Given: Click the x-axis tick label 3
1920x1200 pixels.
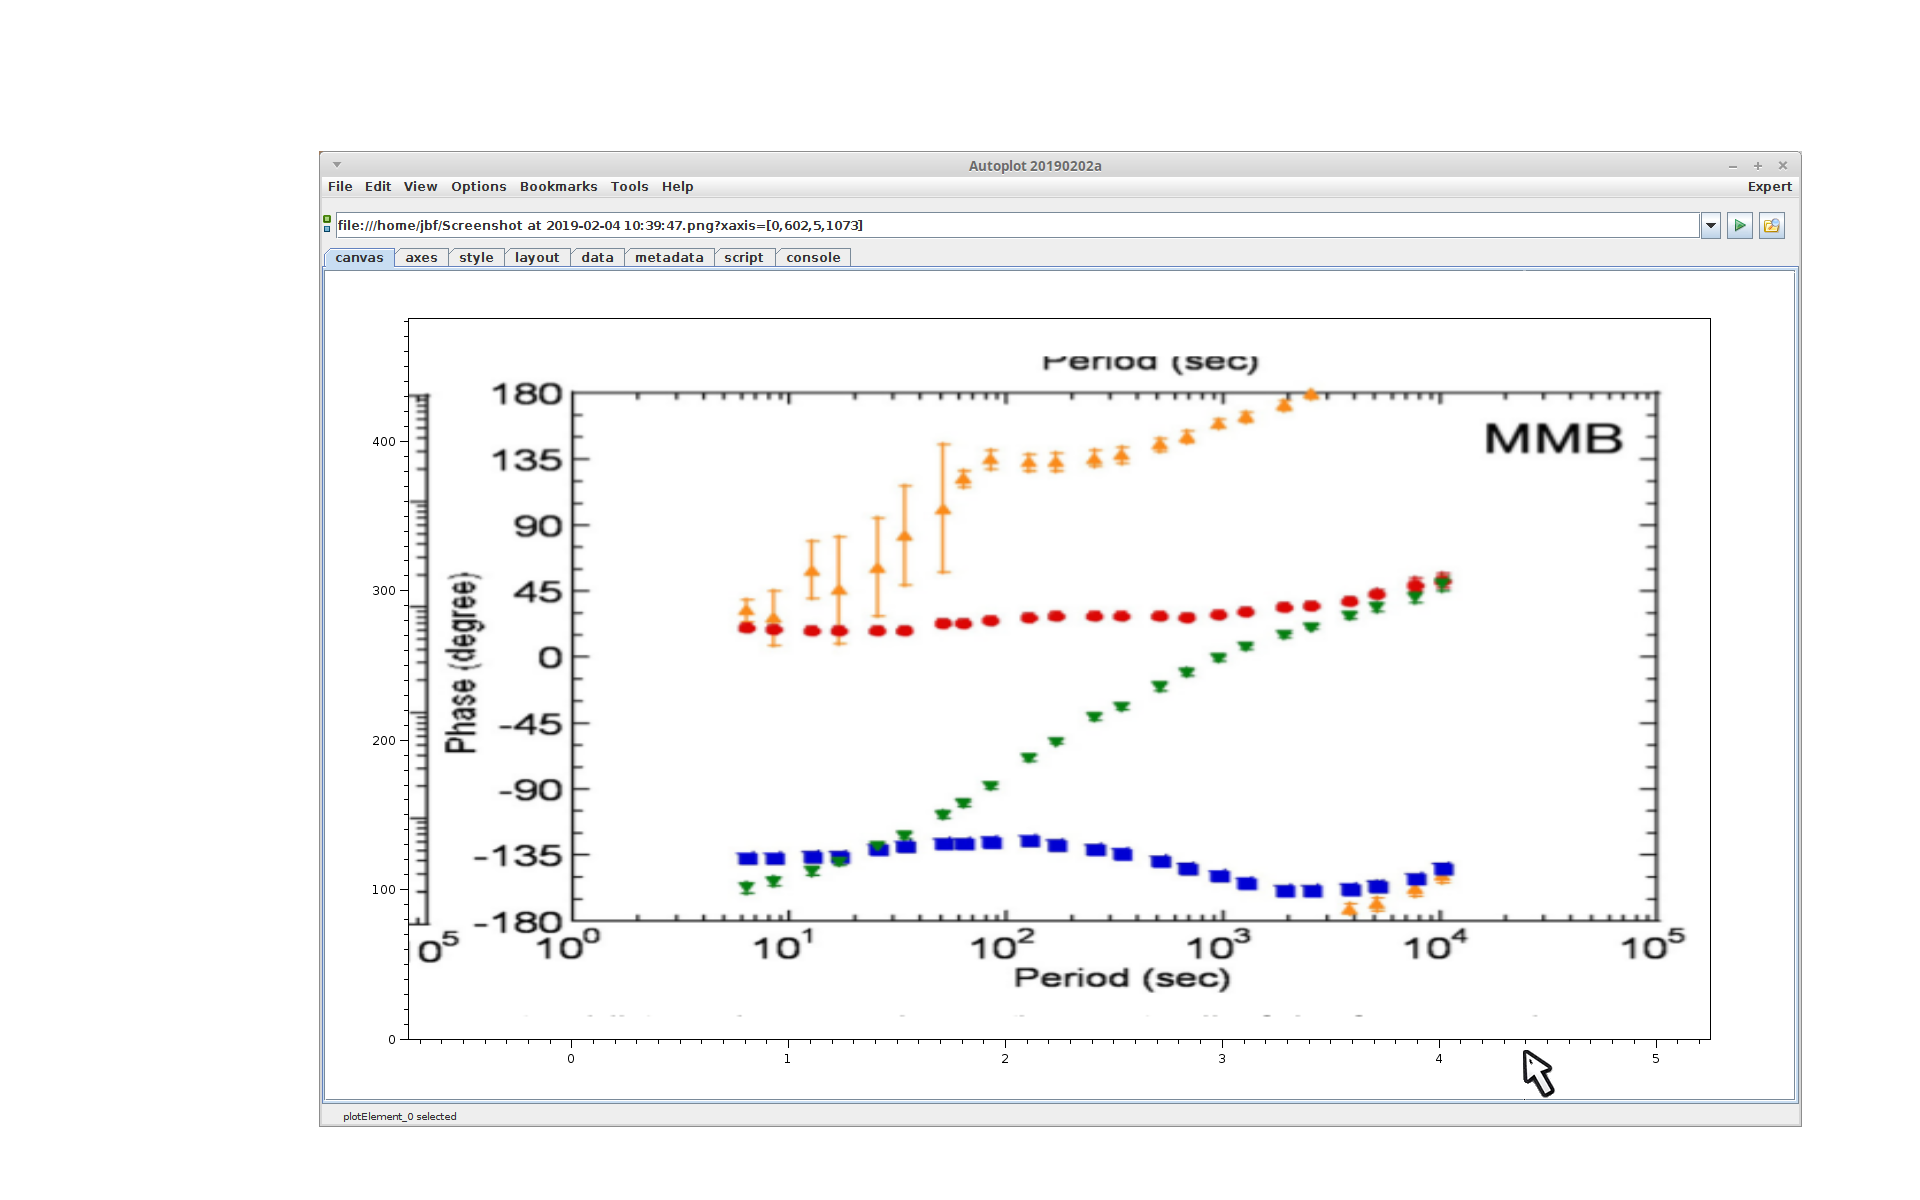Looking at the screenshot, I should (x=1222, y=1059).
